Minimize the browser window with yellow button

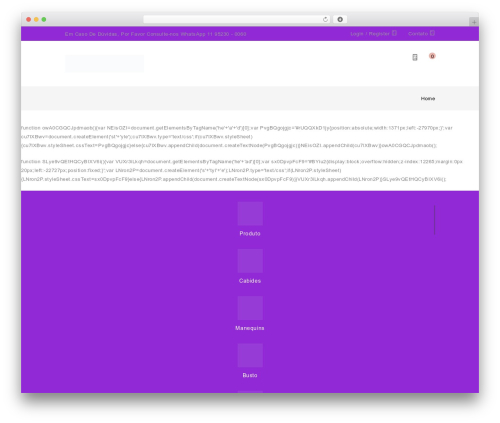coord(36,20)
